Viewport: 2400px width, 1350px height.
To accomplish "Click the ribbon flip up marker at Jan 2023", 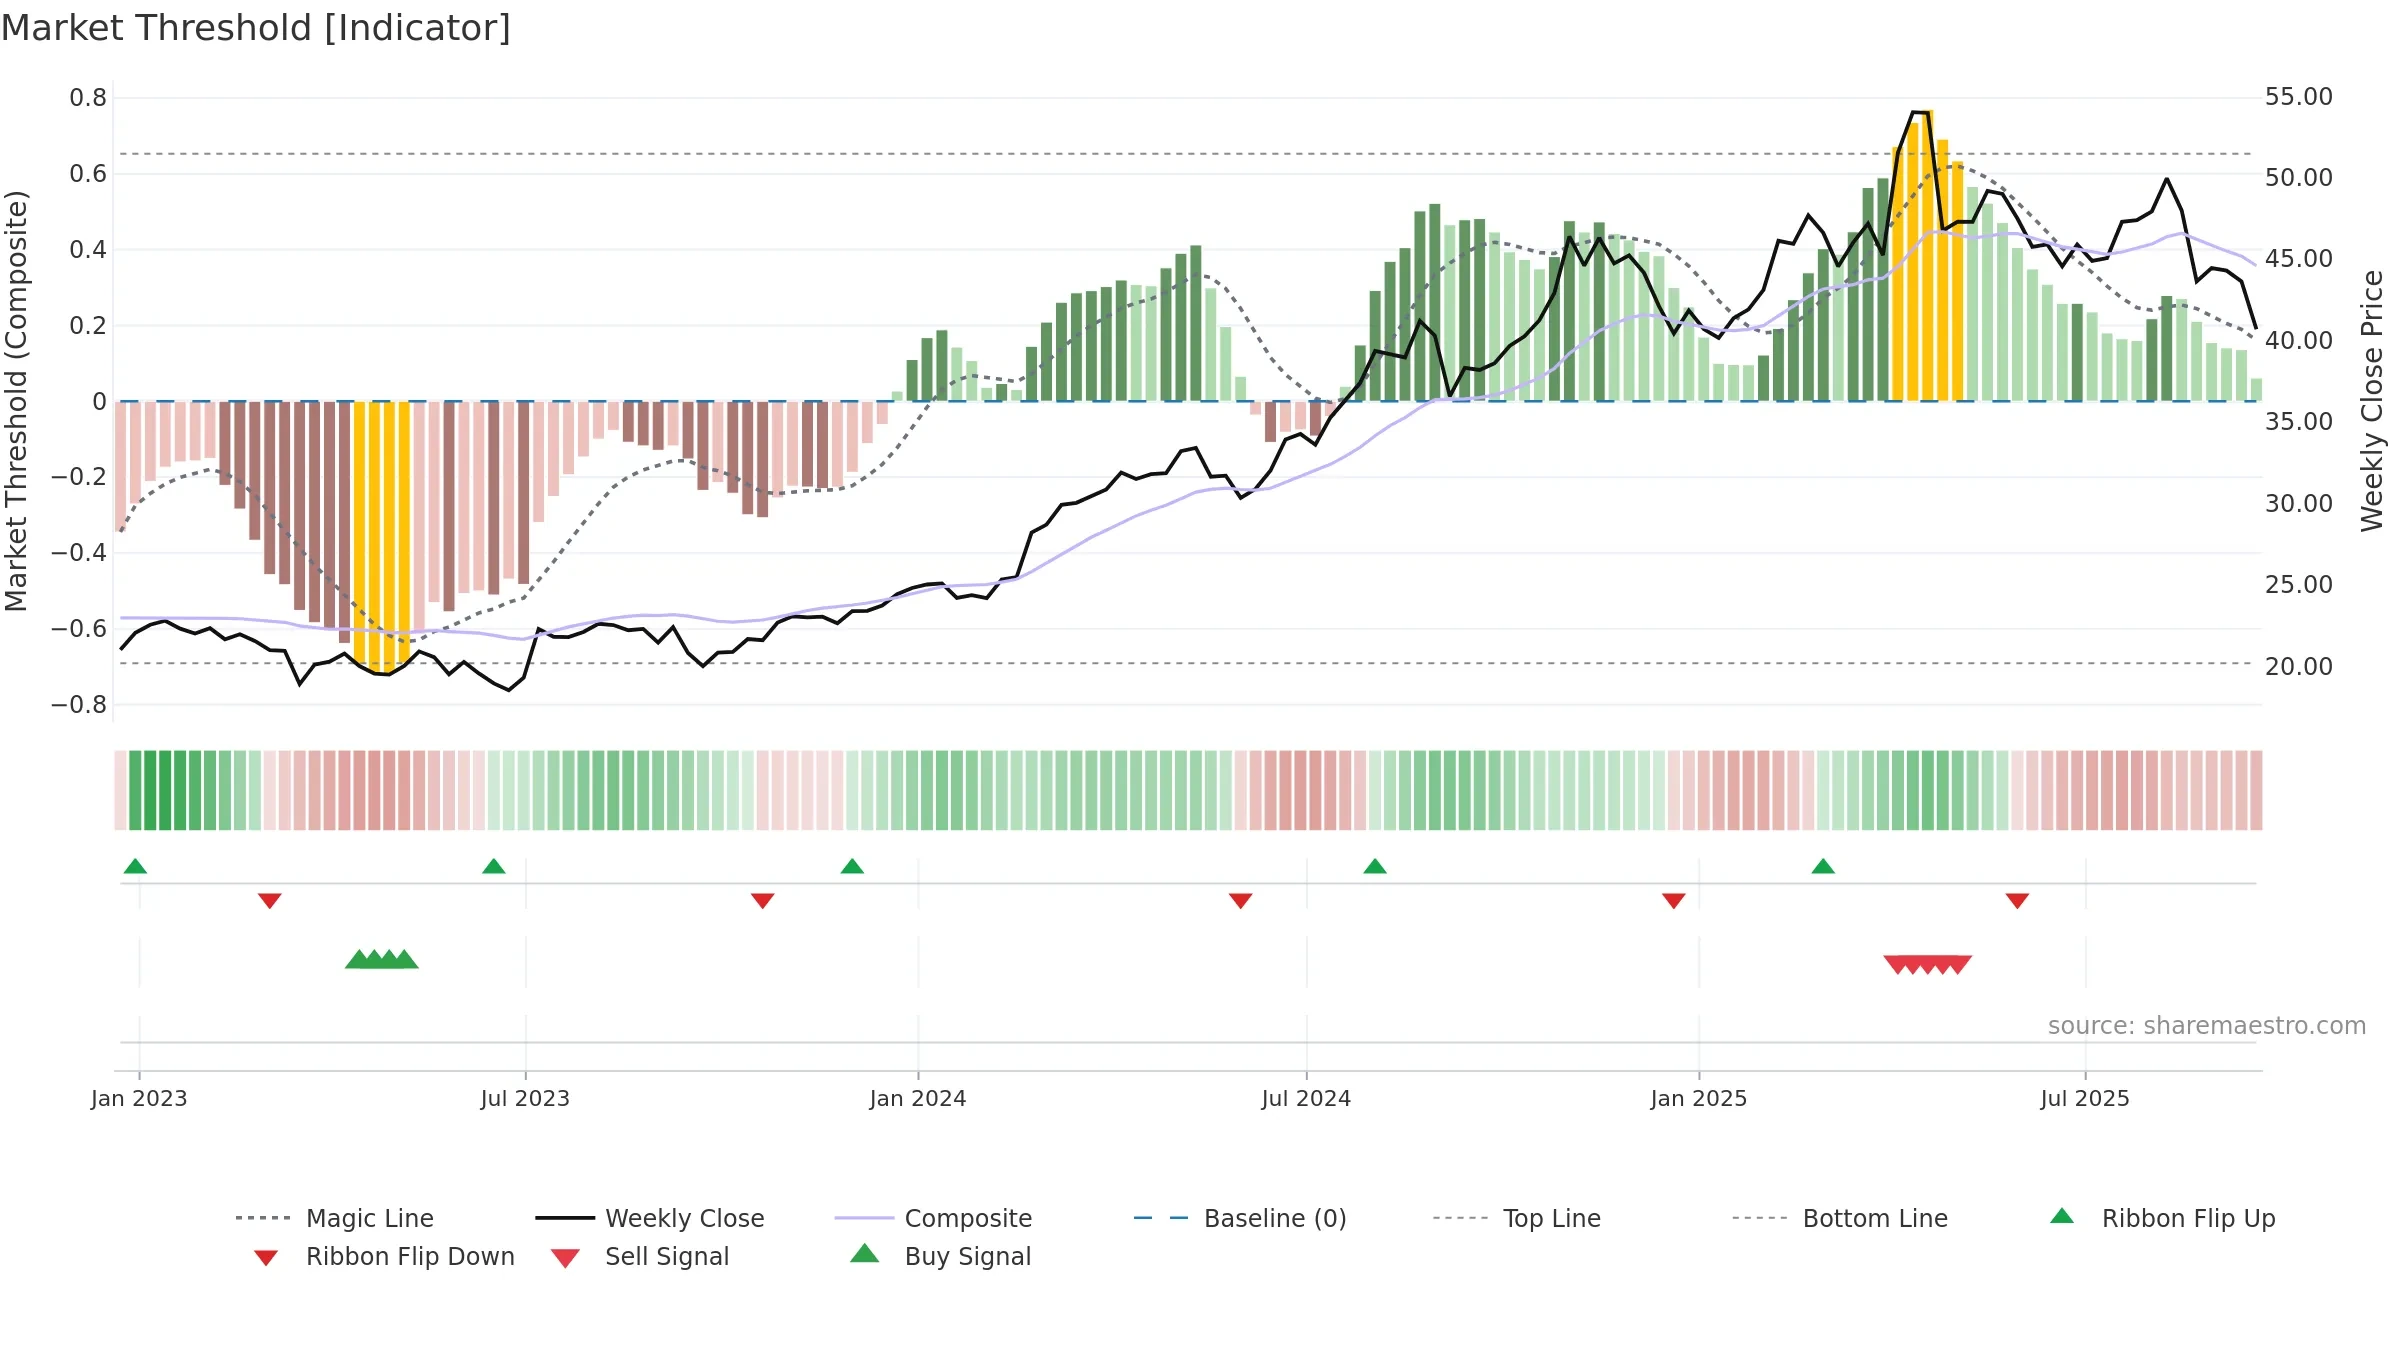I will pyautogui.click(x=135, y=866).
